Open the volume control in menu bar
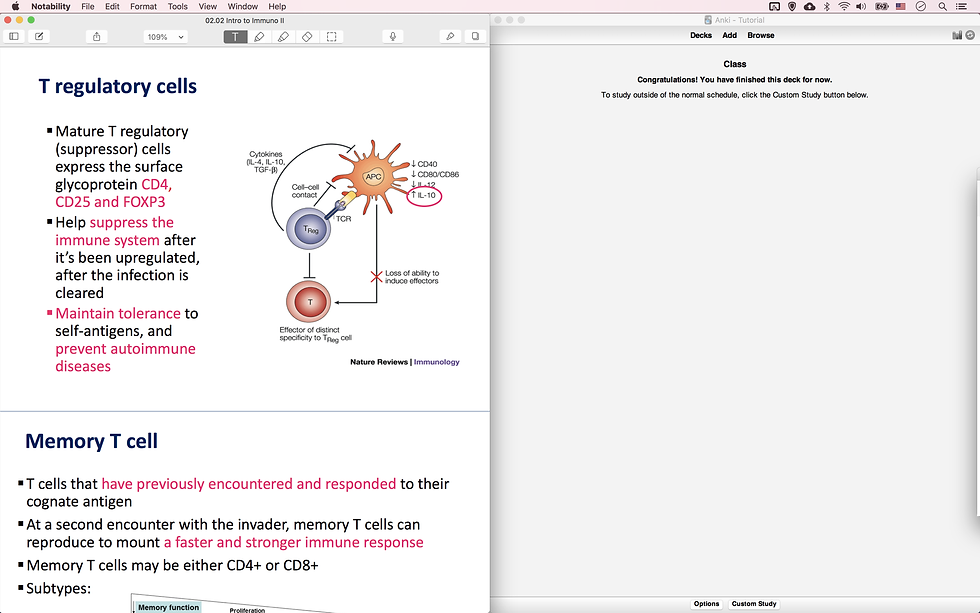 coord(861,6)
